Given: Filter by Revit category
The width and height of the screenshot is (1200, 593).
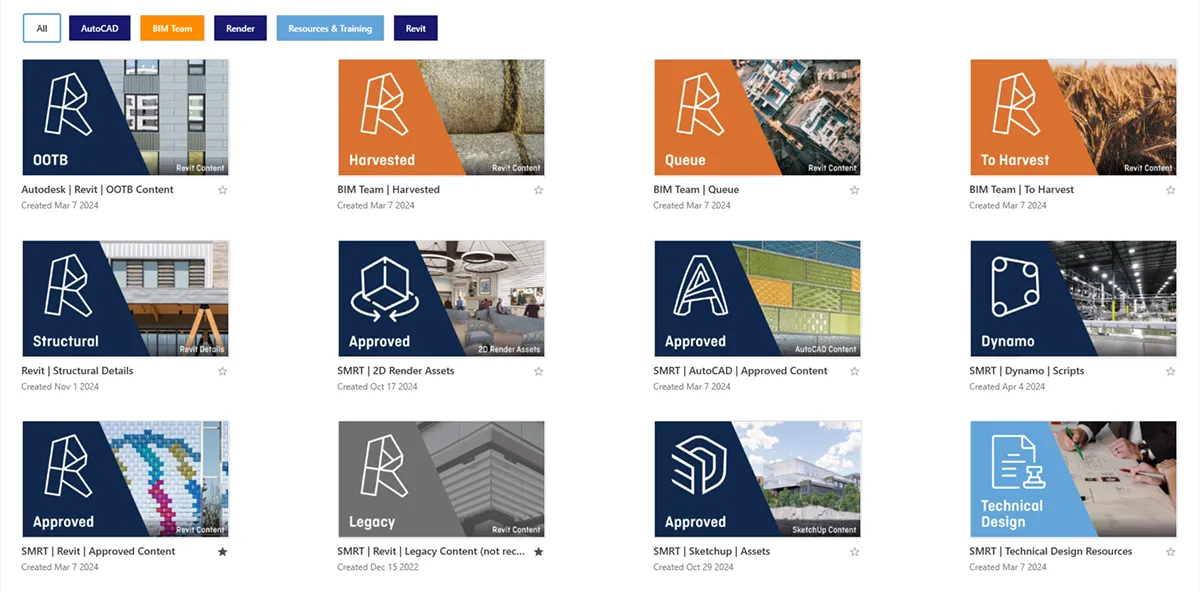Looking at the screenshot, I should click(416, 28).
